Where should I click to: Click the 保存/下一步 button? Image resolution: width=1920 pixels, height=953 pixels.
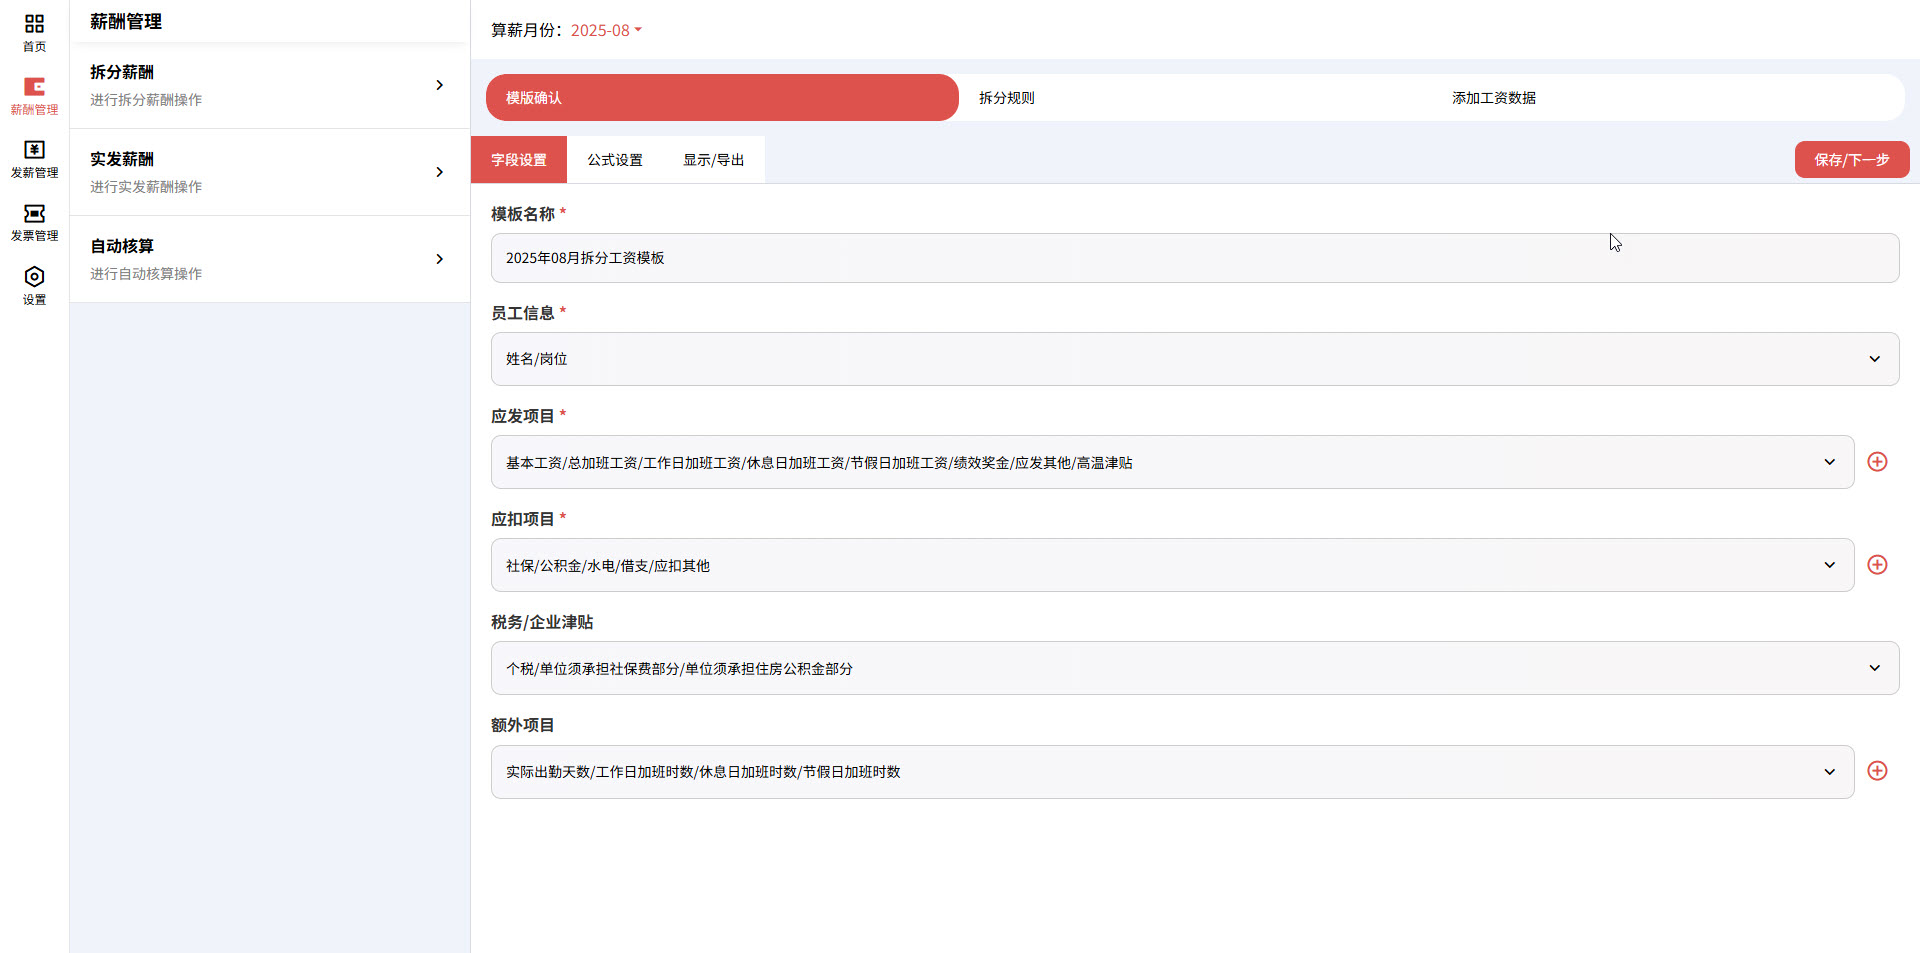1851,159
